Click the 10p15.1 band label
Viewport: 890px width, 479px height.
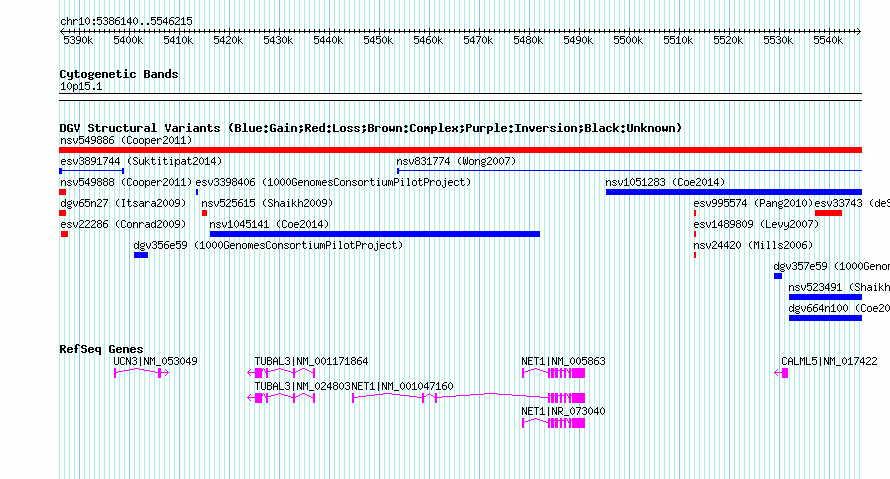81,86
